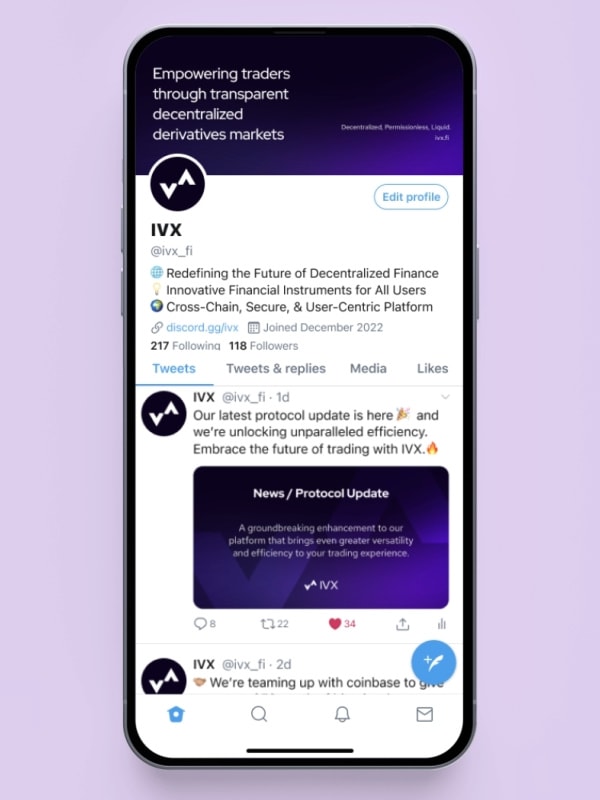Expand the first tweet options chevron
Image resolution: width=600 pixels, height=800 pixels.
click(445, 397)
